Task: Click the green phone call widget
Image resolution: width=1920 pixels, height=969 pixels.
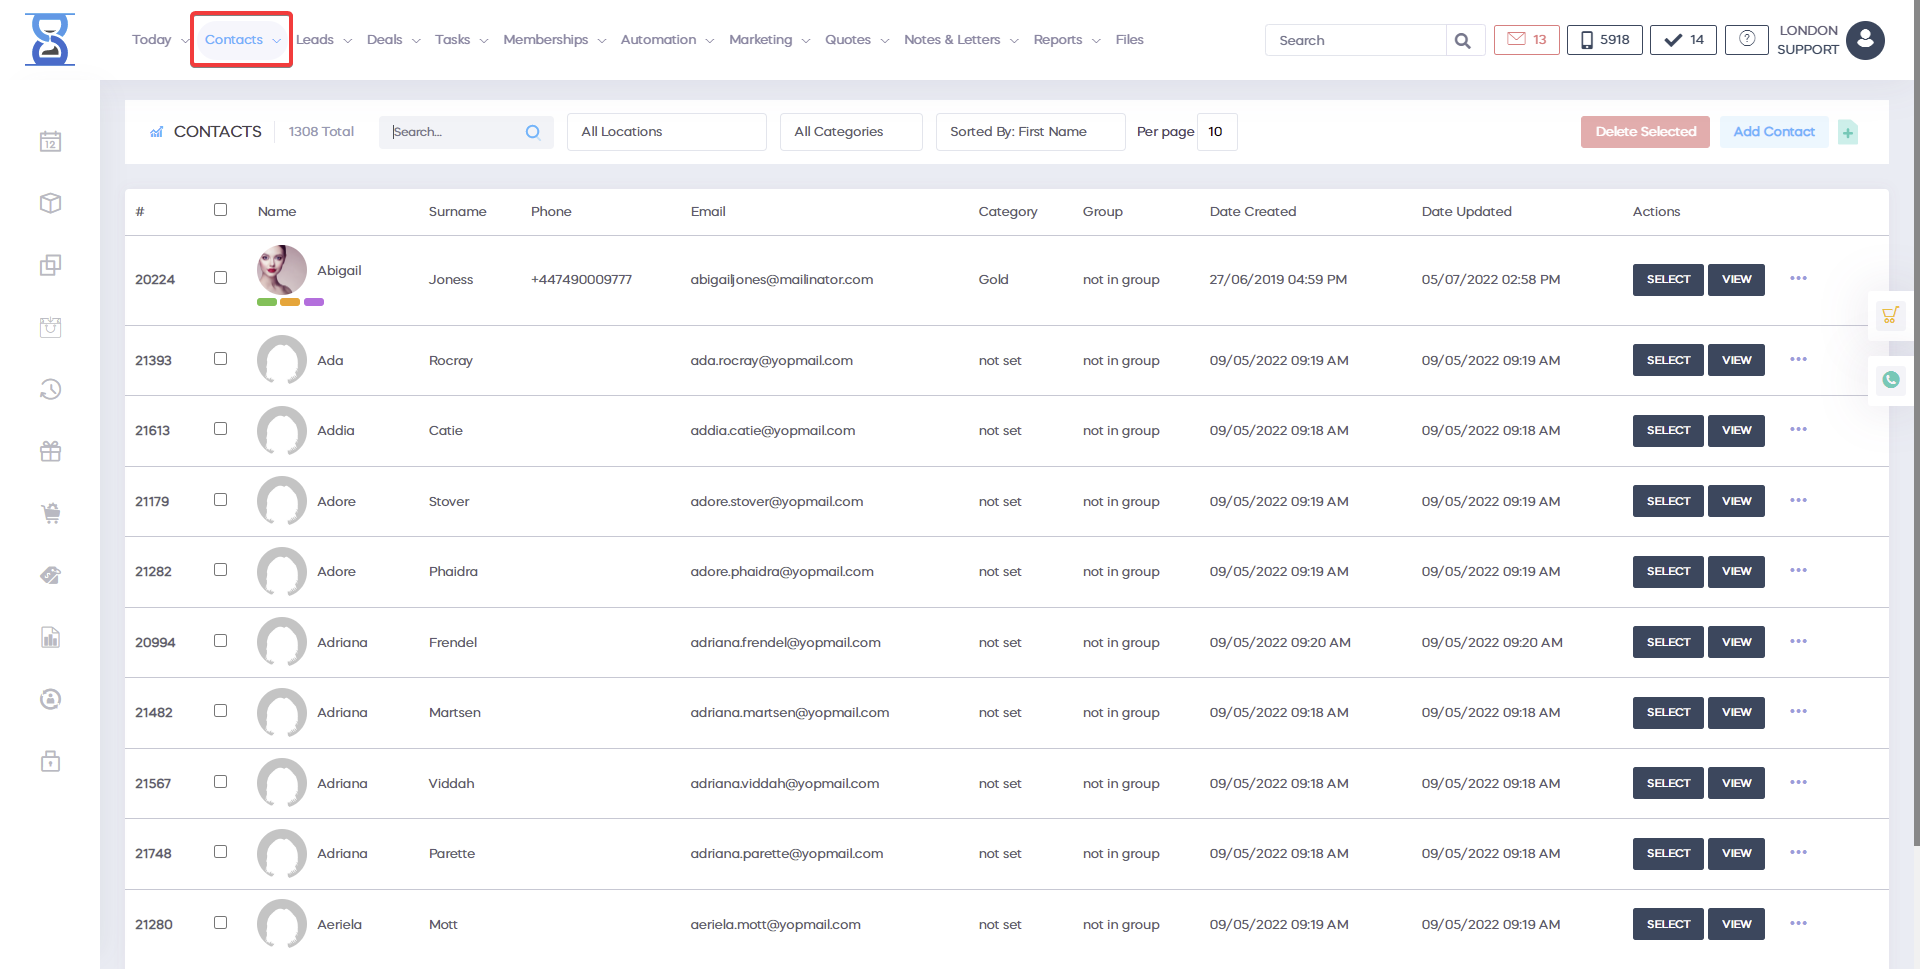Action: pyautogui.click(x=1890, y=380)
